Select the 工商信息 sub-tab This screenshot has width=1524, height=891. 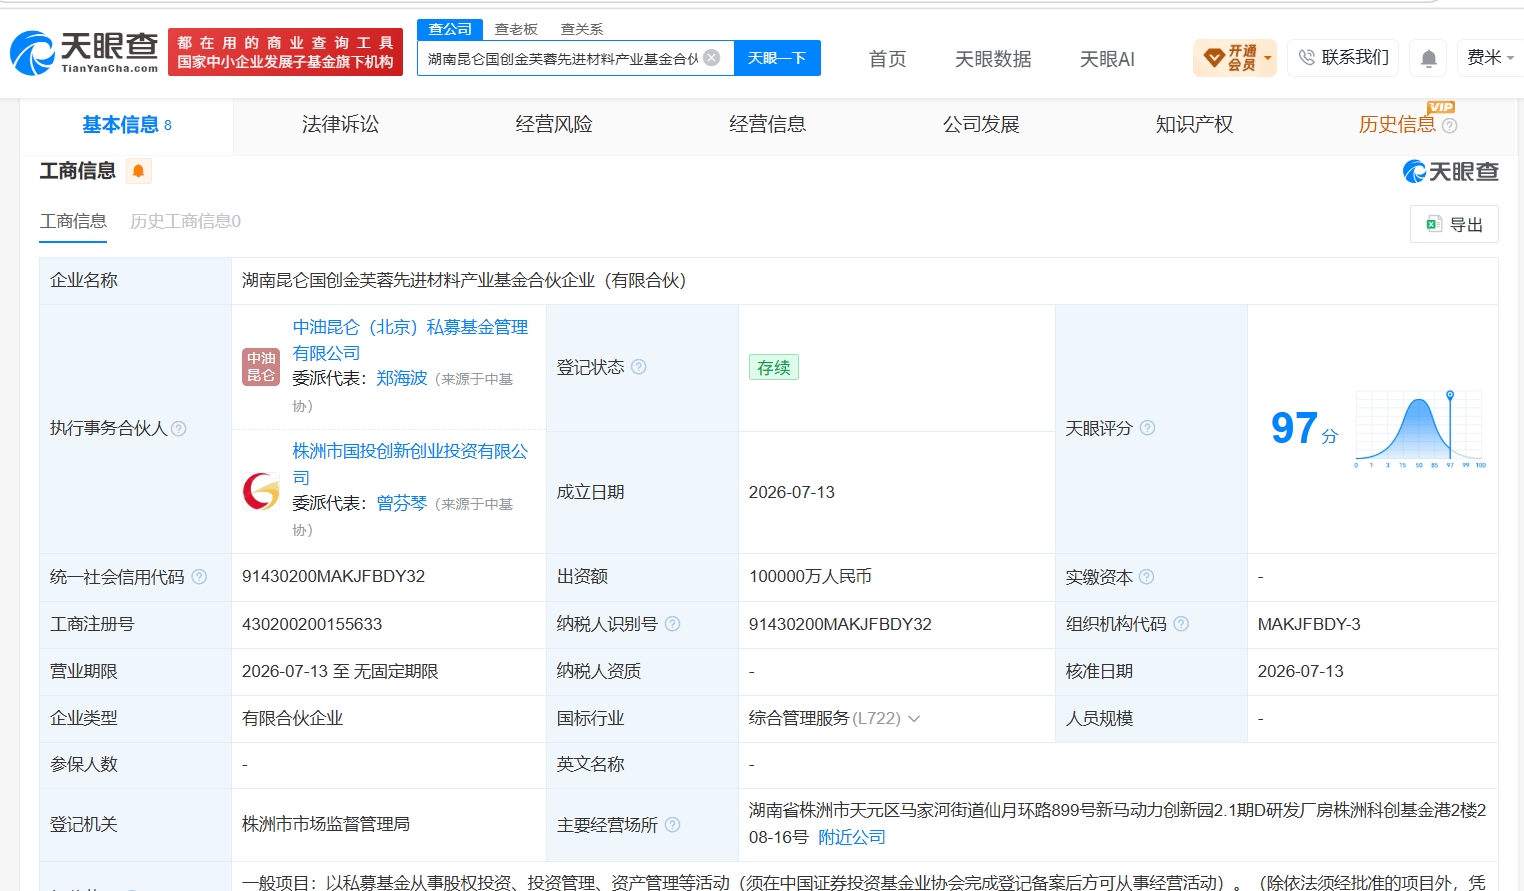pos(73,221)
